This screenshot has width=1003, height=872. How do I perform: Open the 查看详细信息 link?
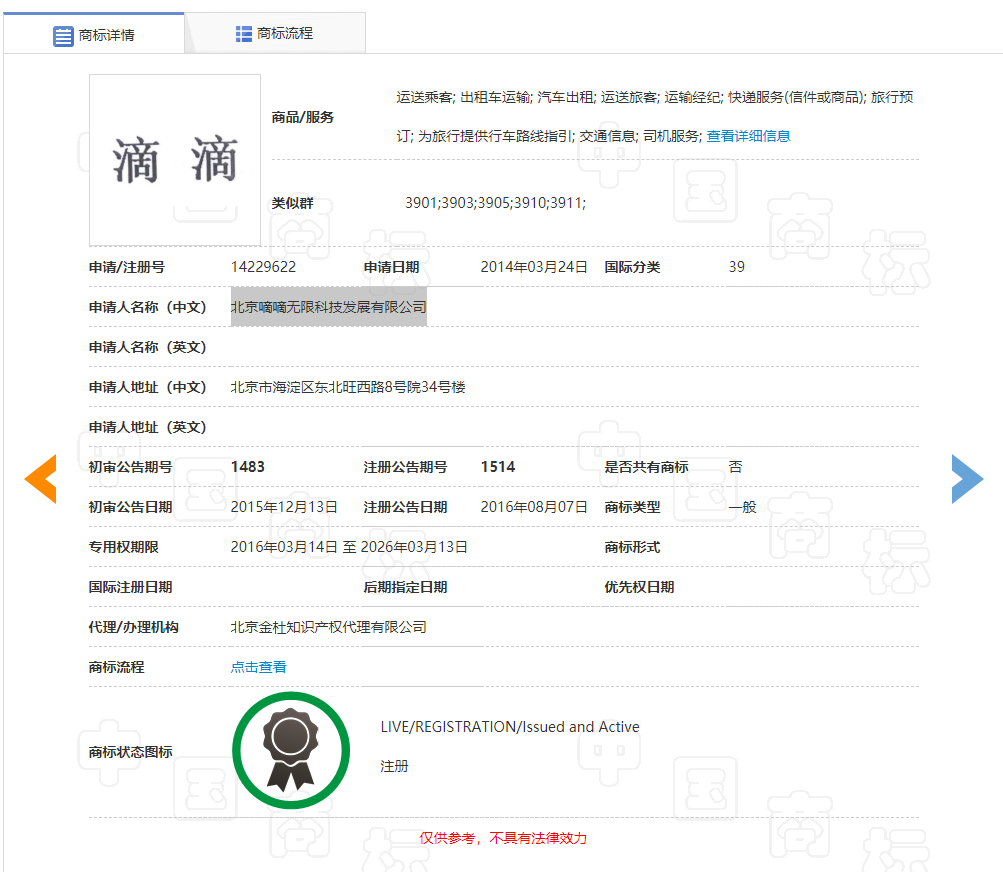pyautogui.click(x=748, y=136)
